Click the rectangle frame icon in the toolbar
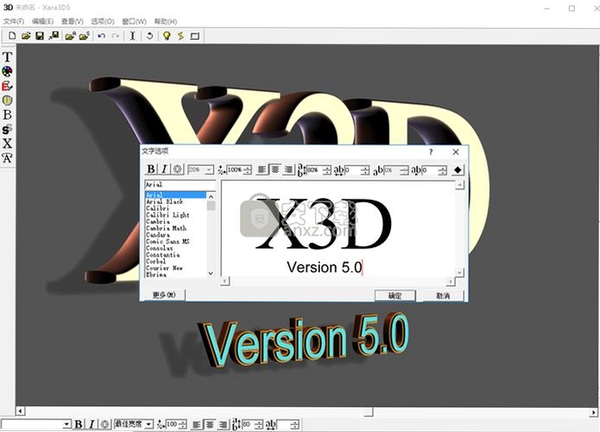600x432 pixels. pos(195,36)
